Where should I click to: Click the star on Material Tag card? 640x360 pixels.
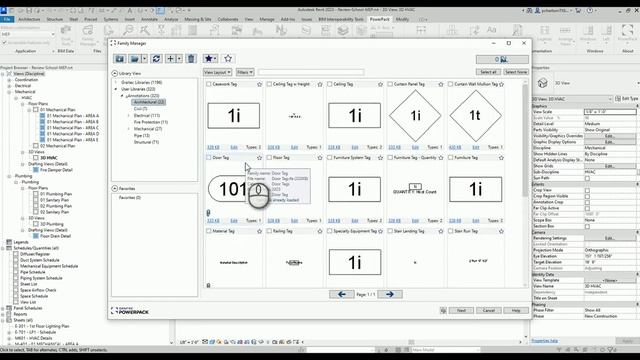click(259, 231)
